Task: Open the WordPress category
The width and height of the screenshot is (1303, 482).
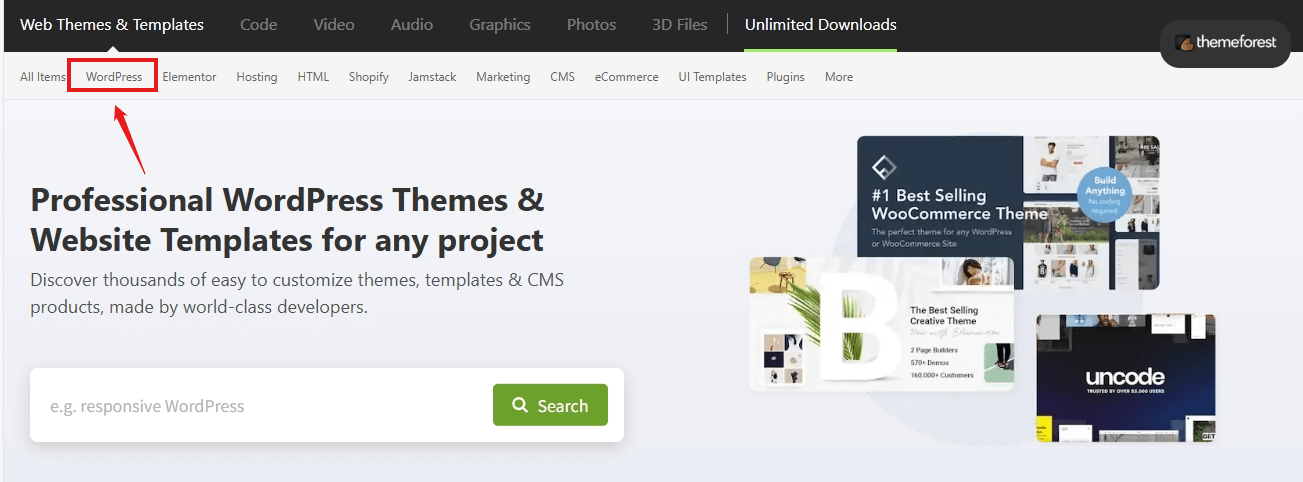Action: tap(114, 77)
